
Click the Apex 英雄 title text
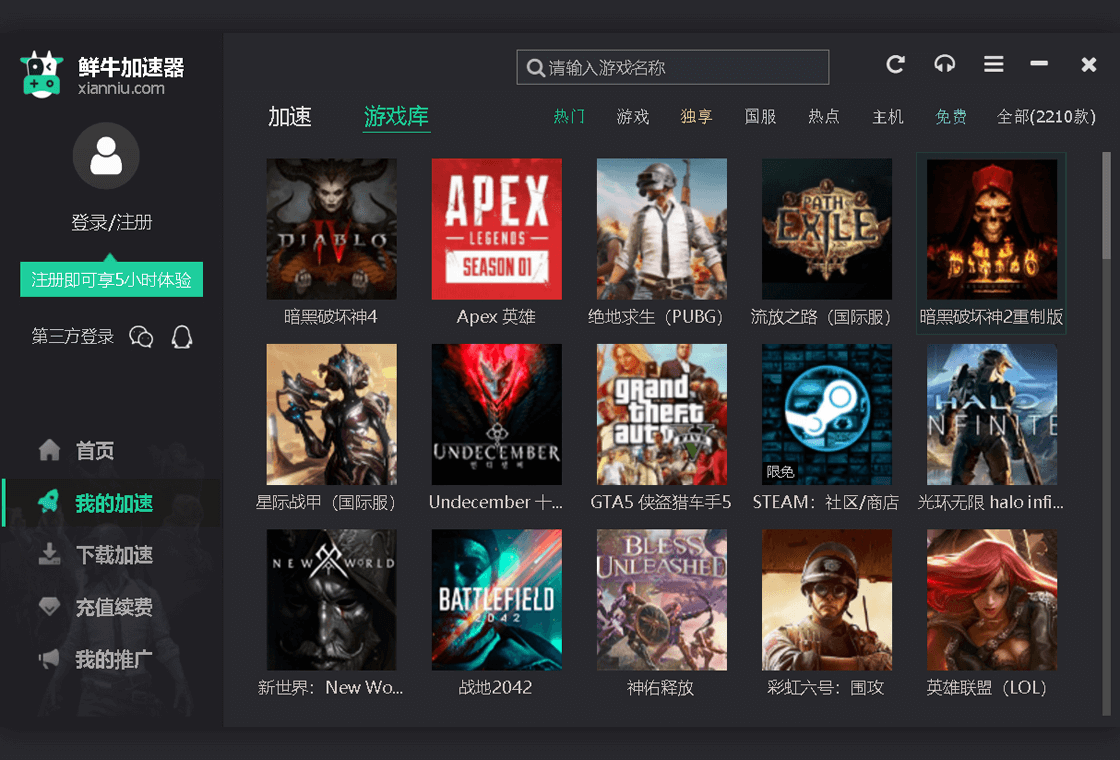496,316
